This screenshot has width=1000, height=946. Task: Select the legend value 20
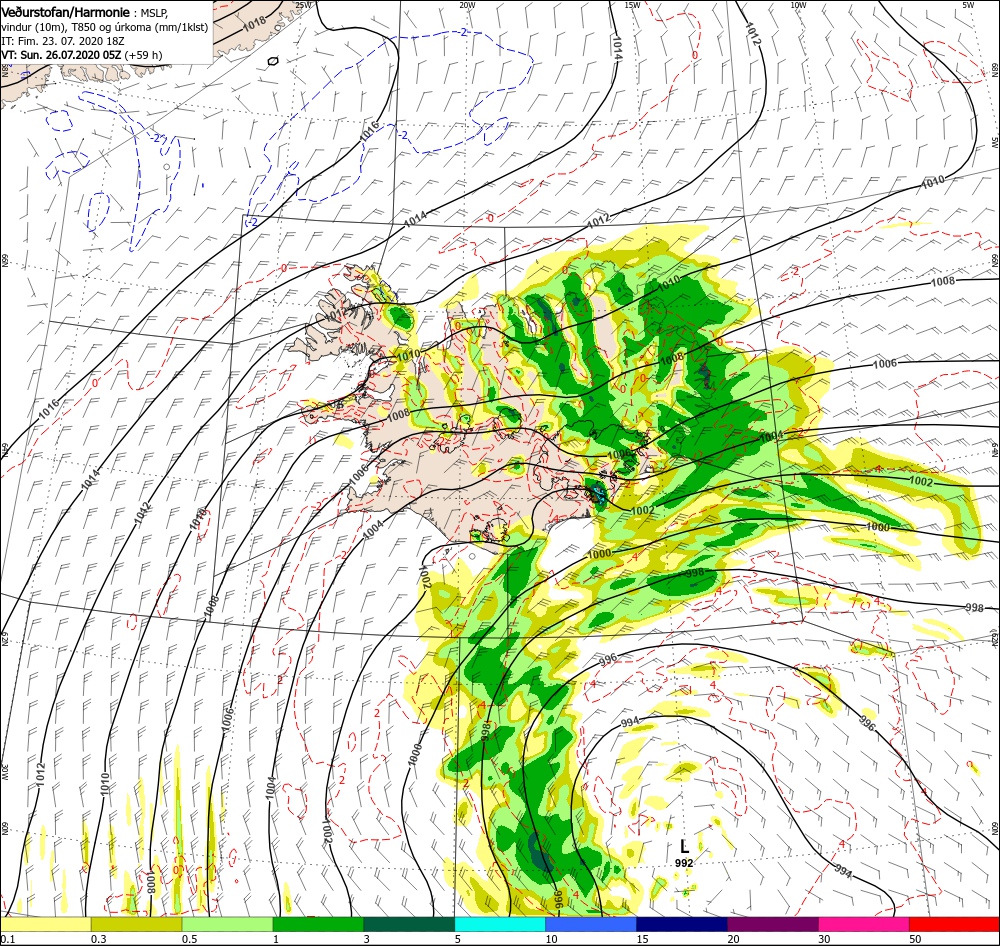click(x=733, y=939)
